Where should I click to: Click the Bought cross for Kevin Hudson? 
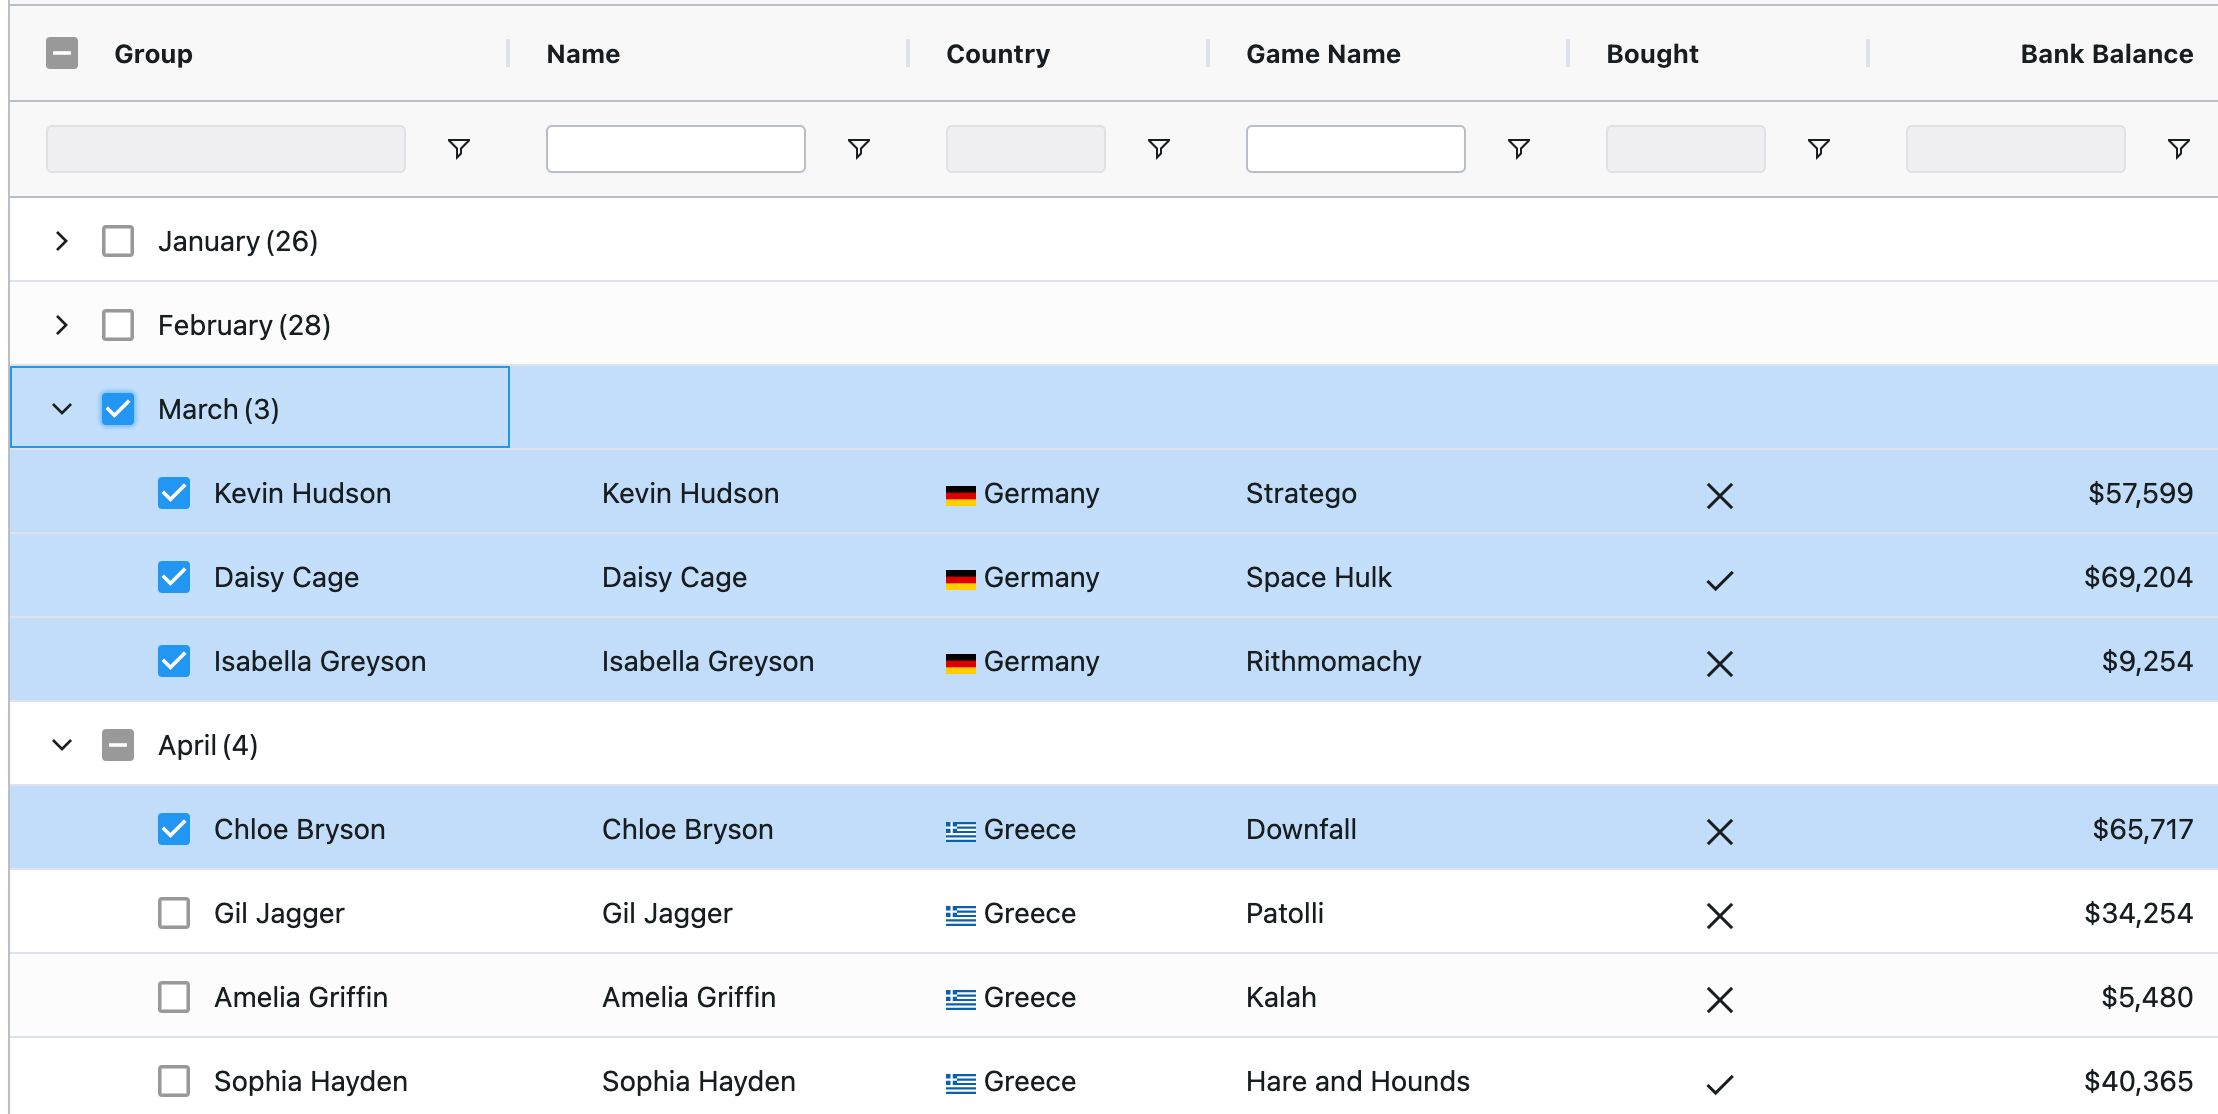tap(1719, 495)
